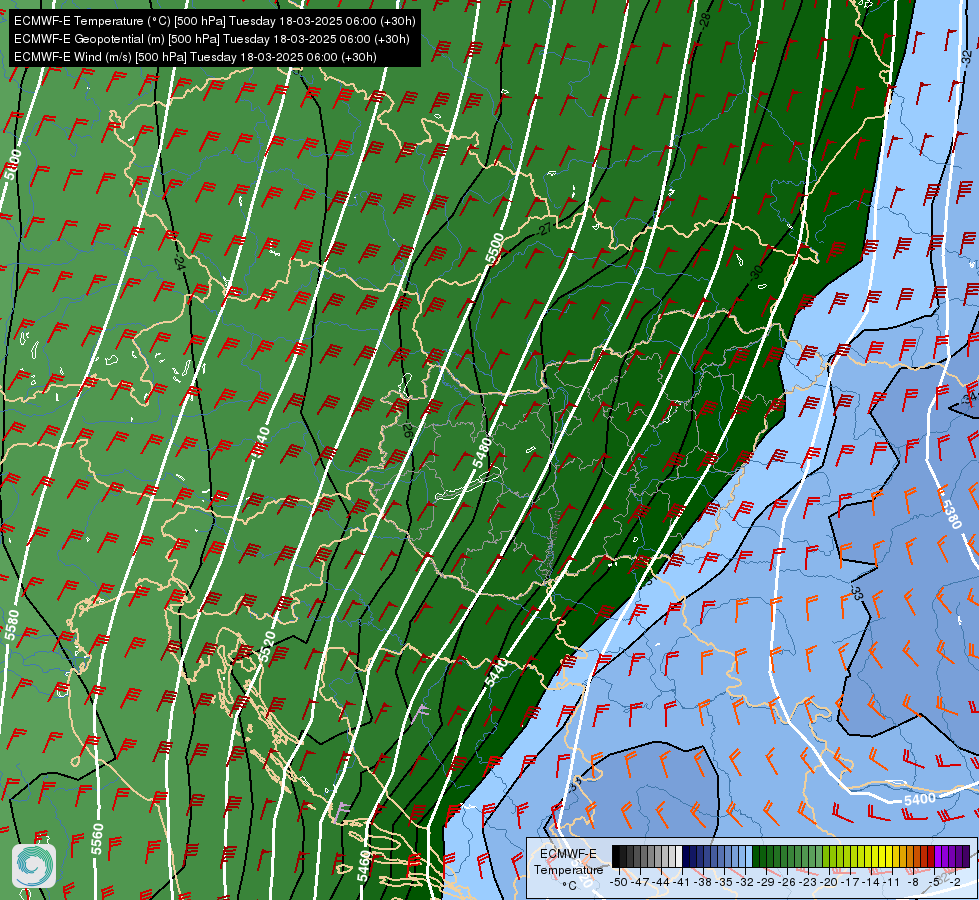Click the -27 isotherm label on the map
This screenshot has height=900, width=979.
pos(545,229)
